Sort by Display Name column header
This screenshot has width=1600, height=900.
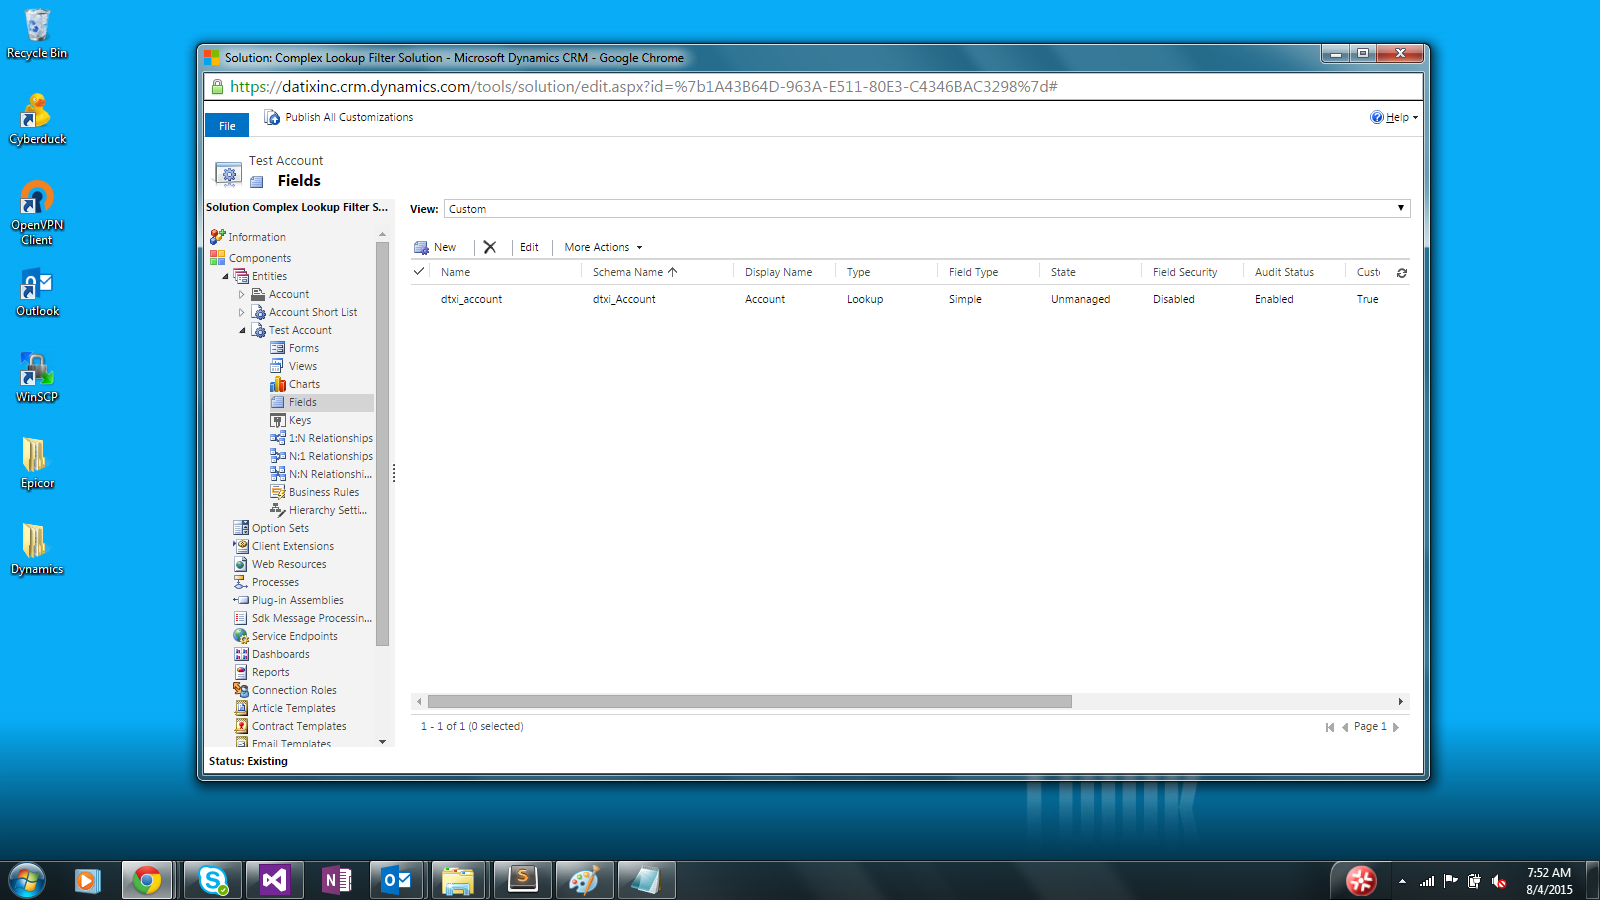(778, 272)
